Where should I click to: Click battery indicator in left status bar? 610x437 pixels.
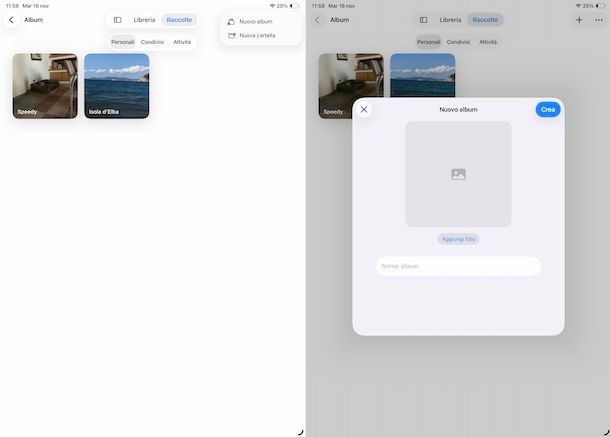(x=294, y=6)
